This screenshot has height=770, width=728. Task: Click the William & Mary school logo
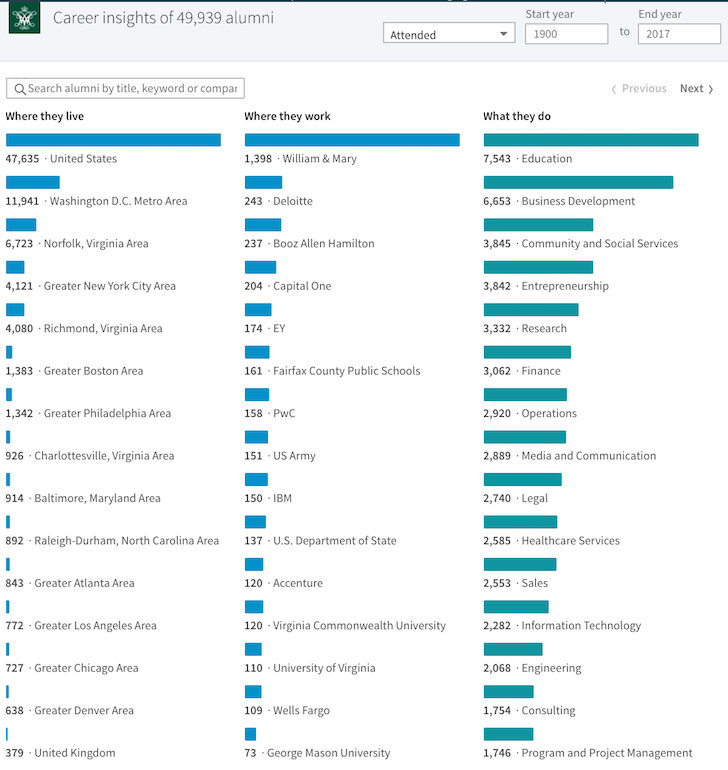pyautogui.click(x=24, y=18)
